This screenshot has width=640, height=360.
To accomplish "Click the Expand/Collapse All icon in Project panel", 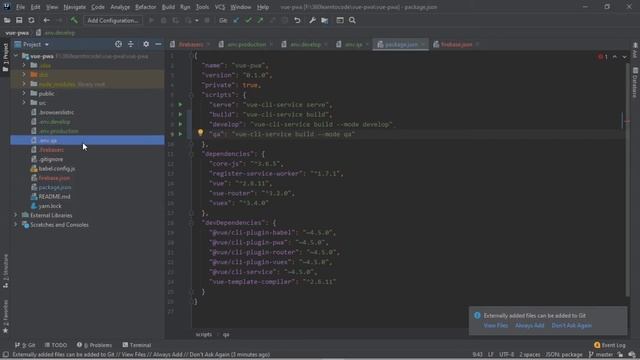I will coord(131,44).
